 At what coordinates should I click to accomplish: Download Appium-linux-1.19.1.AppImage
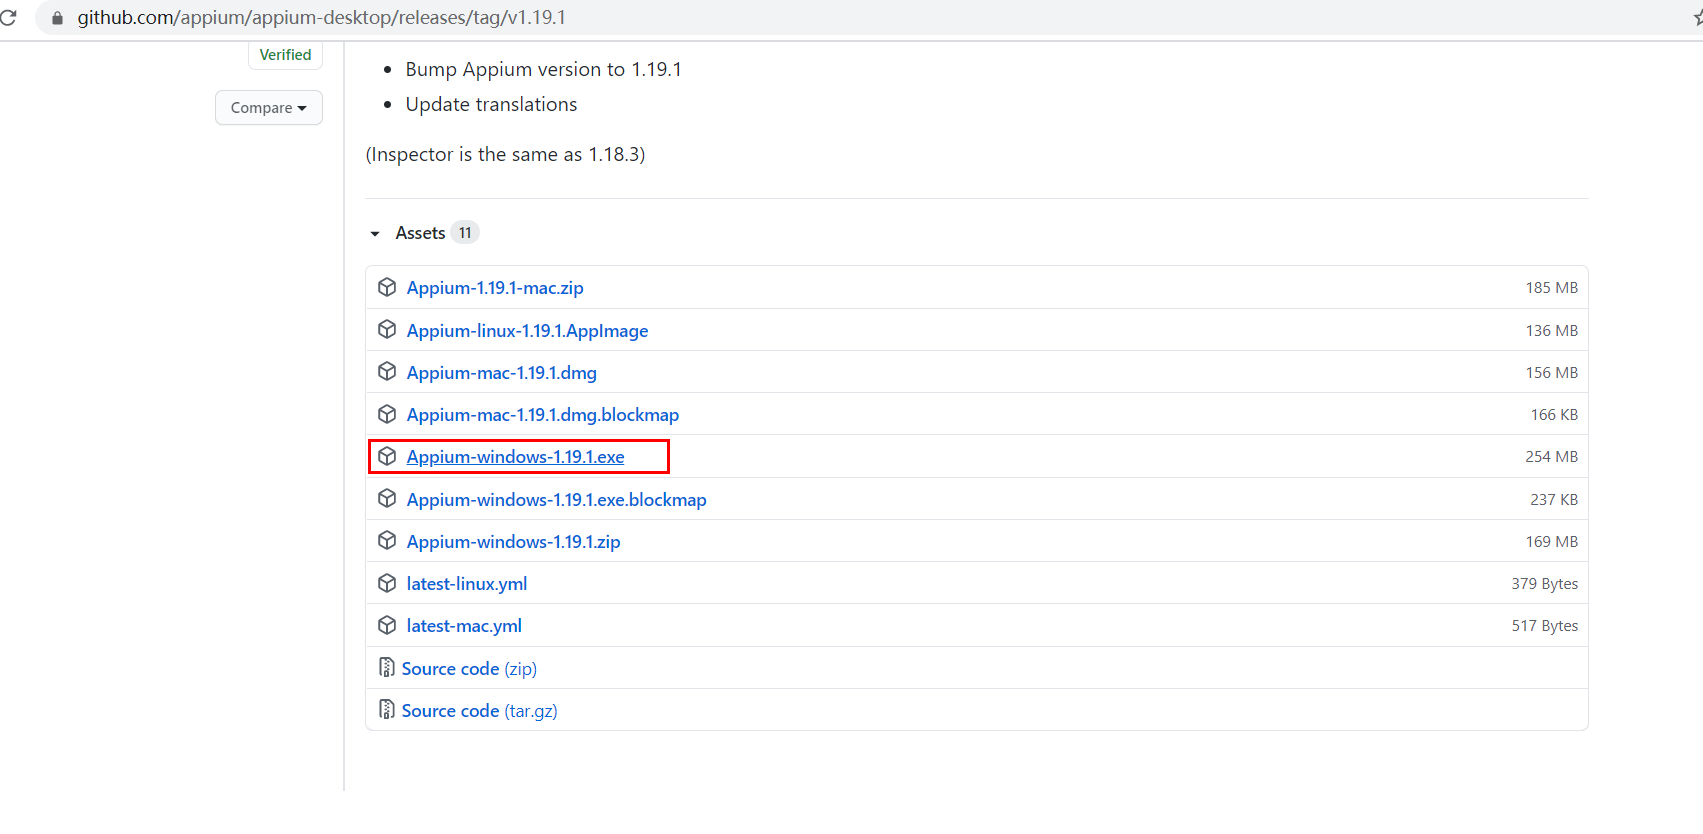(527, 331)
